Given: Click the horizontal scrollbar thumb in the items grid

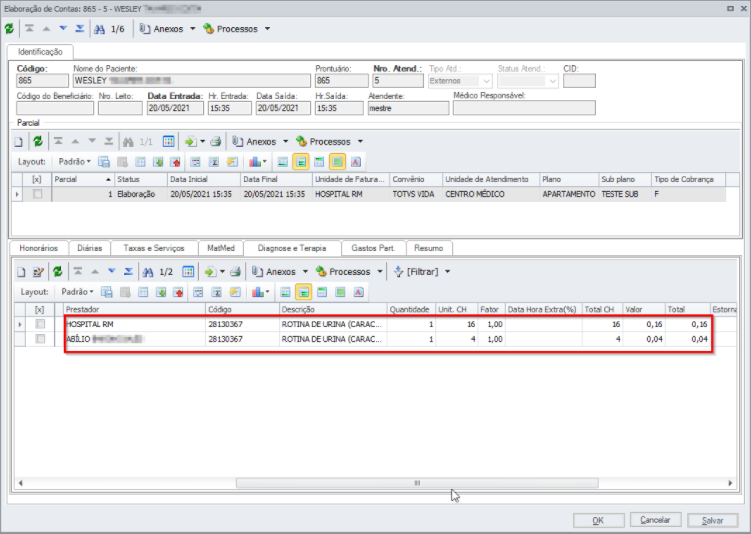Looking at the screenshot, I should pyautogui.click(x=417, y=483).
